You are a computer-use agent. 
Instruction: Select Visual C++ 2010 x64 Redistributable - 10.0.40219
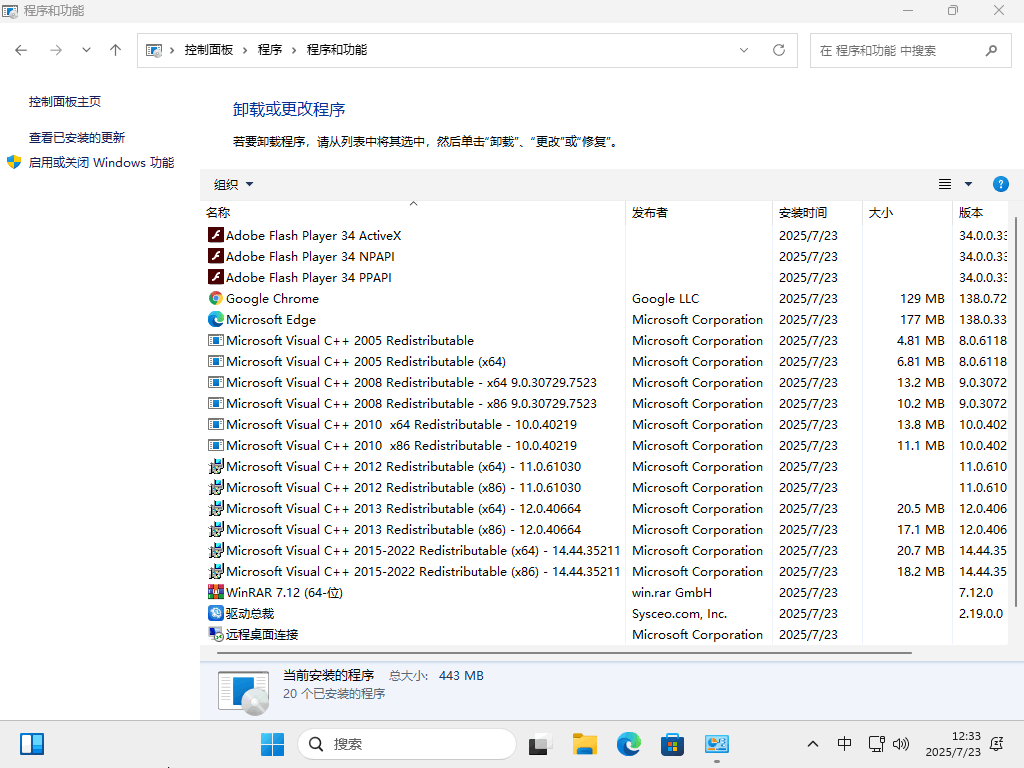pyautogui.click(x=607, y=424)
